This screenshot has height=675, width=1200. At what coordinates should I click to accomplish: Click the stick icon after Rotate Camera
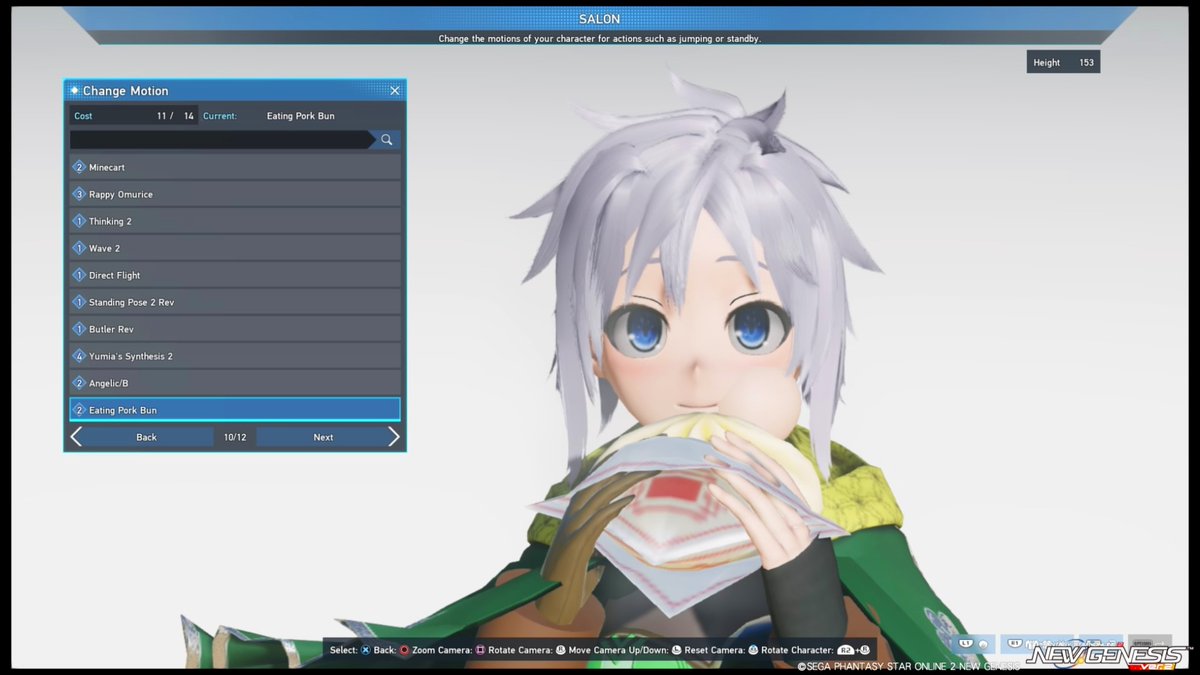coord(561,650)
